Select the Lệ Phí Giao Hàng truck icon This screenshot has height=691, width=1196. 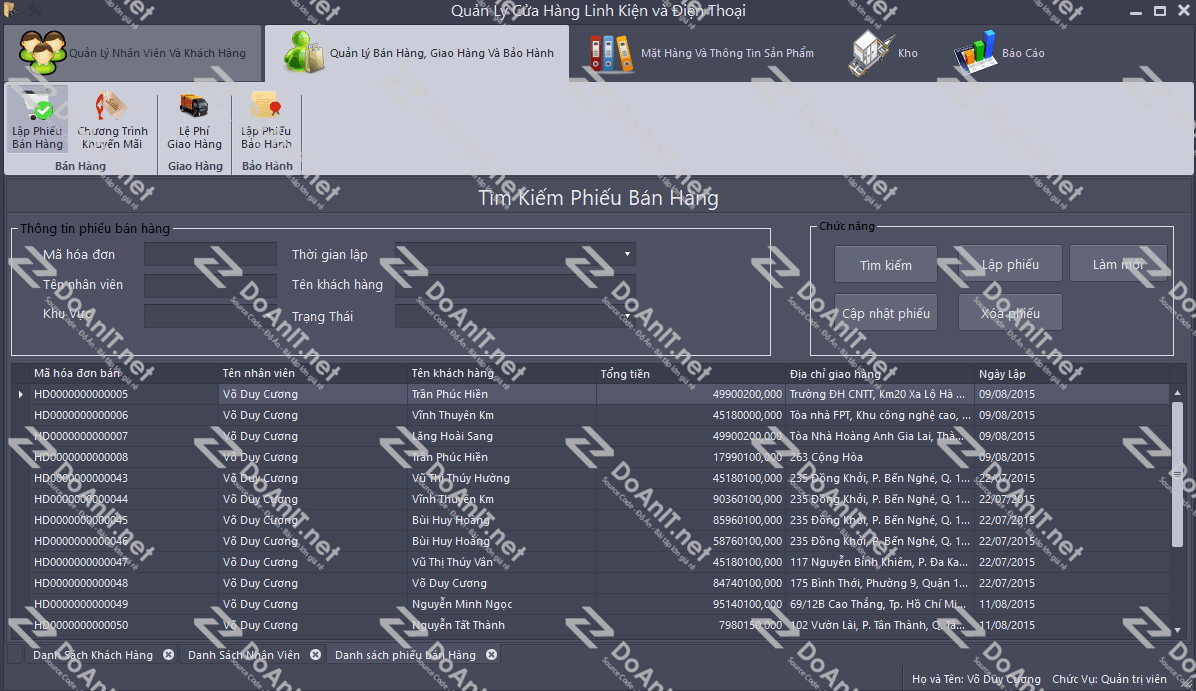pos(194,106)
